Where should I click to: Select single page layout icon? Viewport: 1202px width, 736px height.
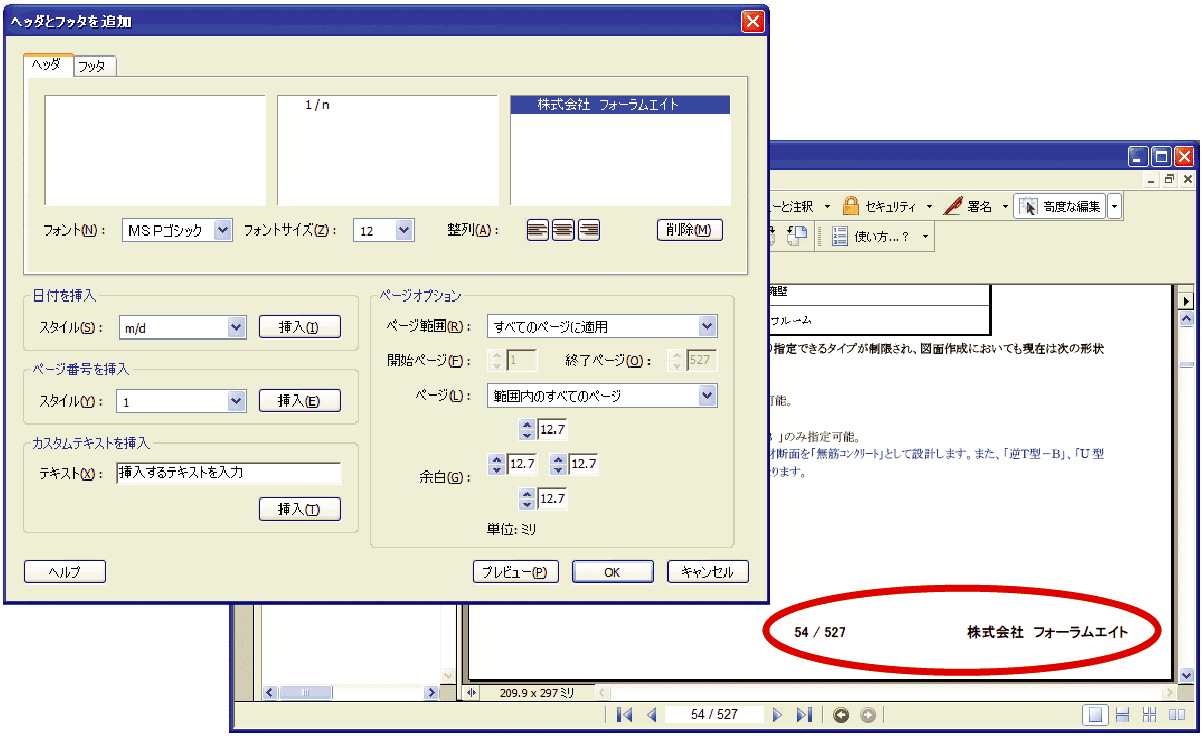coord(1096,715)
